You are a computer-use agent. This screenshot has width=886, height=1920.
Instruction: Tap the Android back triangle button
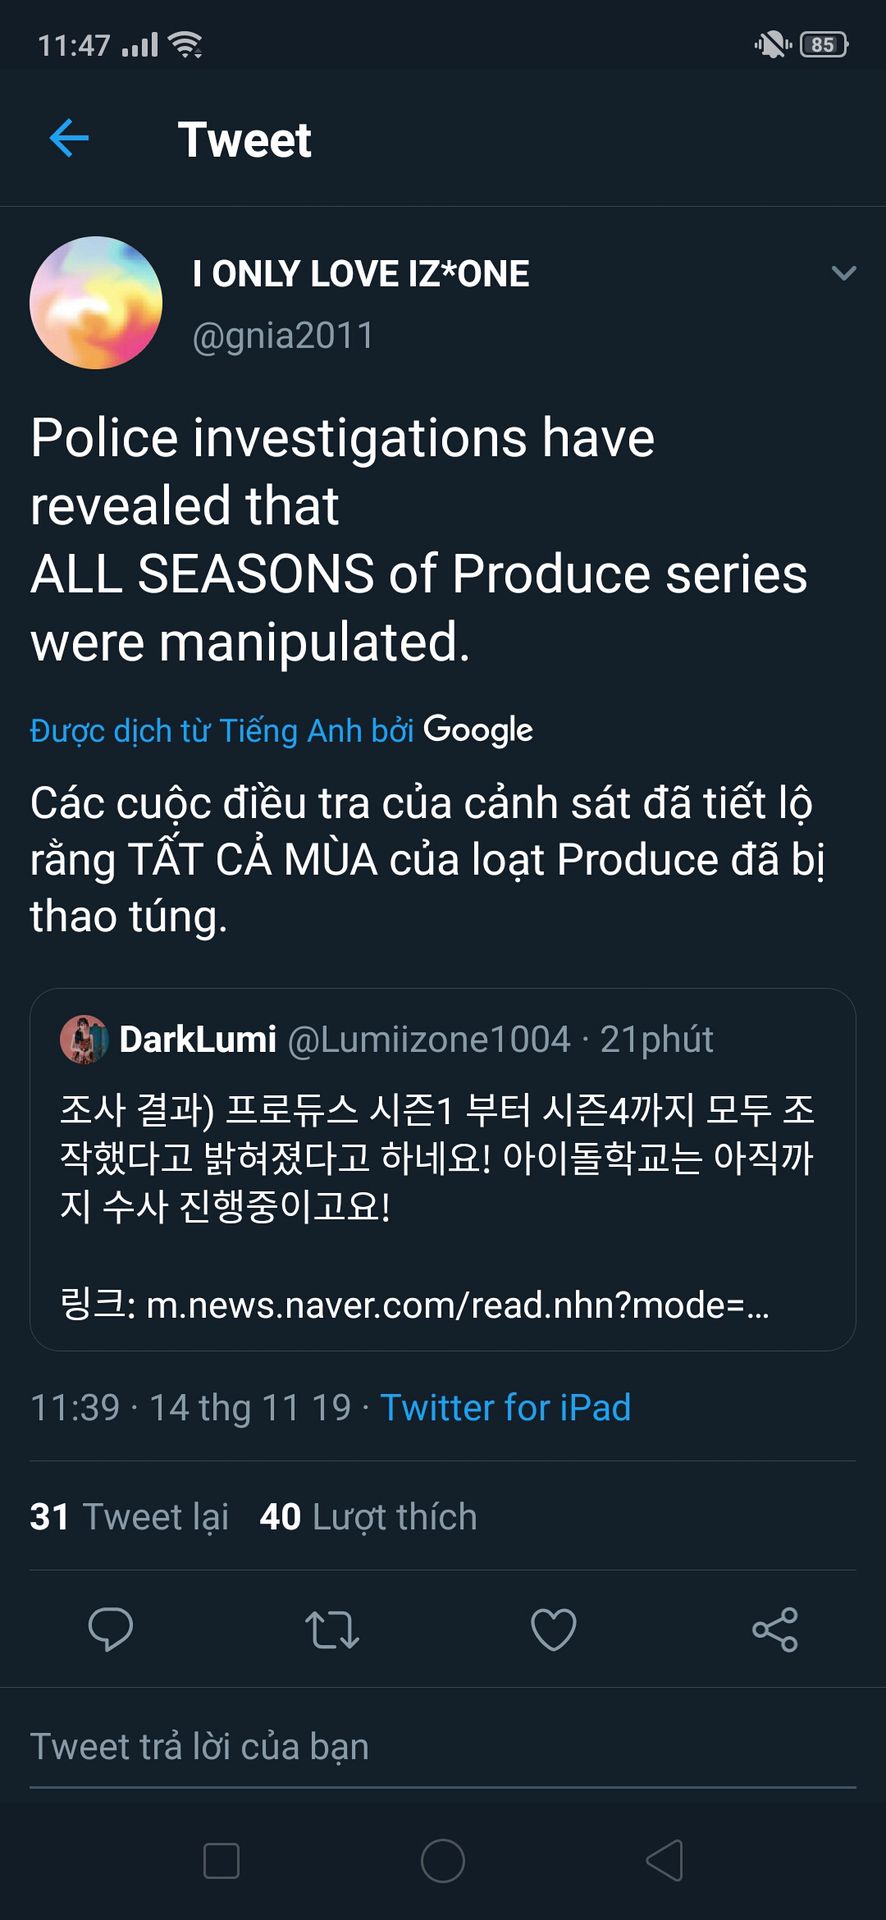665,1861
